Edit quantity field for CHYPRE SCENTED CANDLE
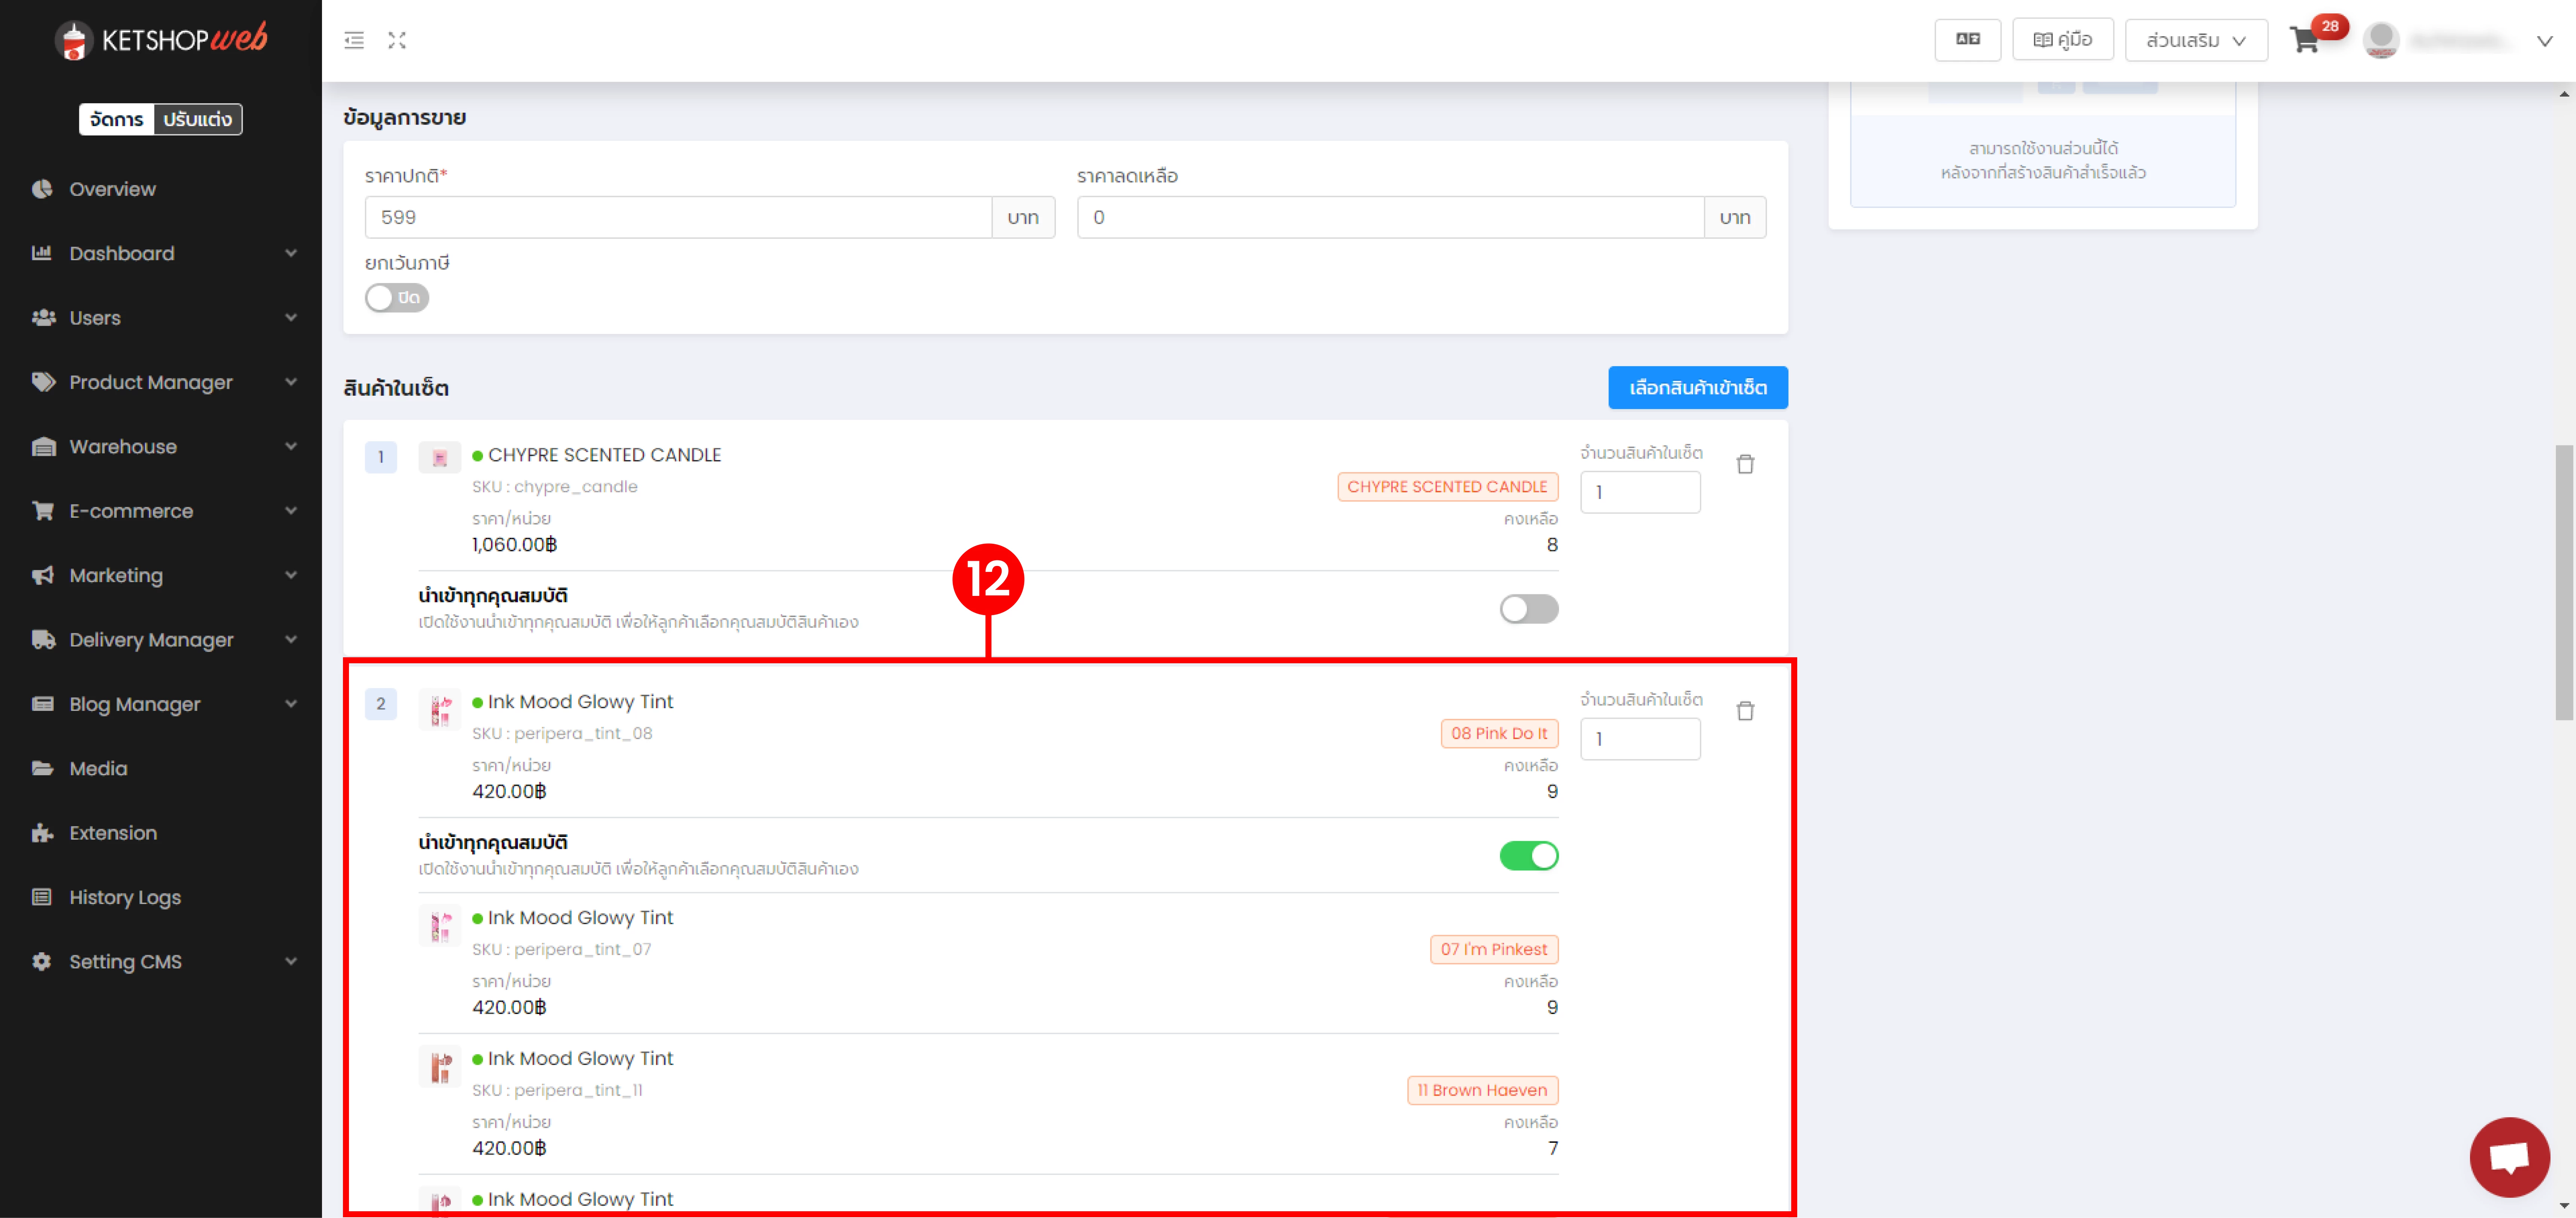 (1640, 492)
